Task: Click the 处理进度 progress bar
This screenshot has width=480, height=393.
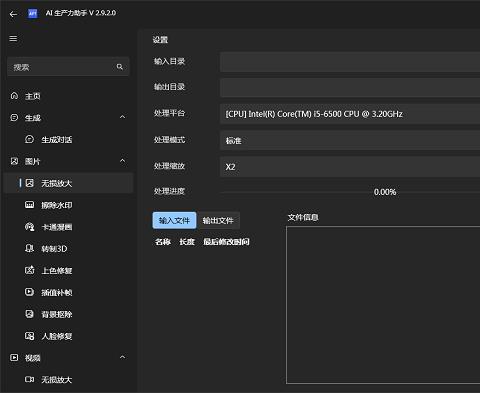Action: (350, 192)
